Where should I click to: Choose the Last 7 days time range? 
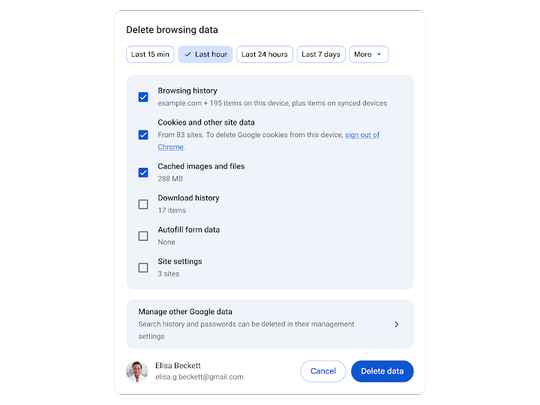tap(321, 54)
